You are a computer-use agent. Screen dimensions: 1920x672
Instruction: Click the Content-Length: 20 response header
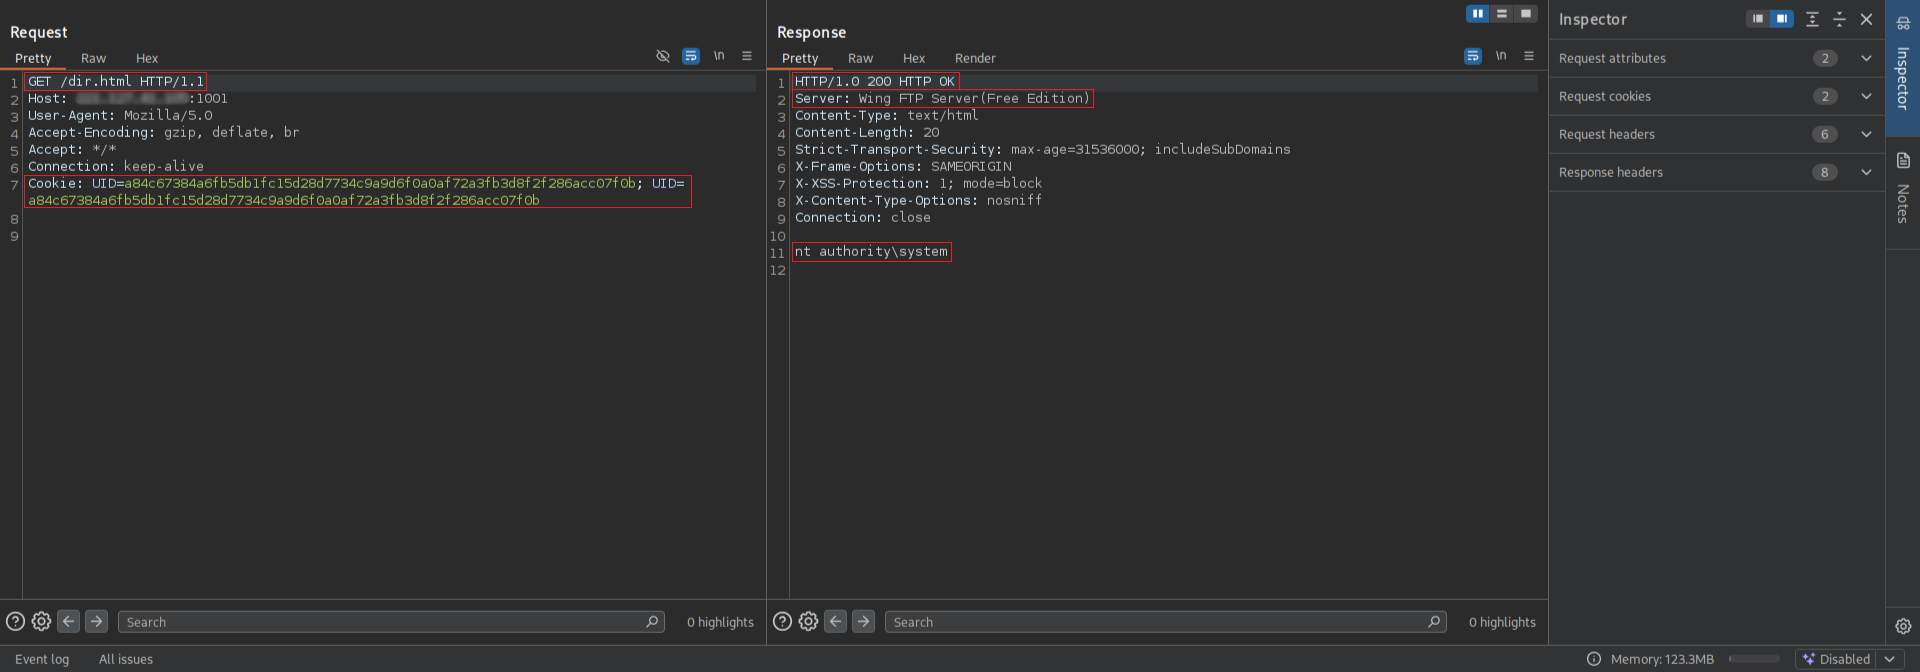coord(867,132)
